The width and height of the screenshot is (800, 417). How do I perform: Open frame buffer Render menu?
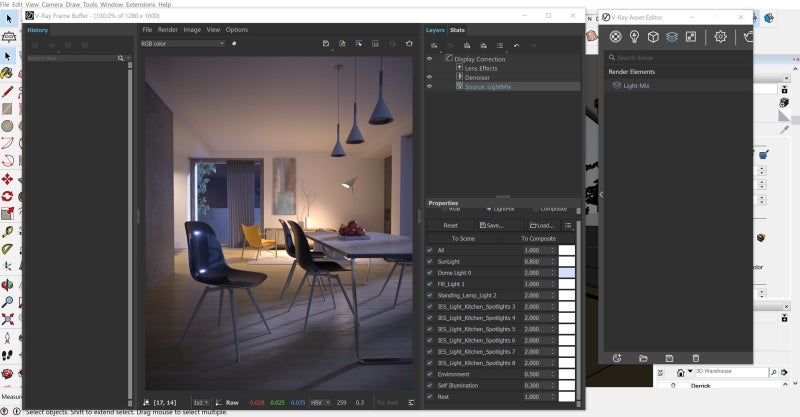[x=168, y=30]
